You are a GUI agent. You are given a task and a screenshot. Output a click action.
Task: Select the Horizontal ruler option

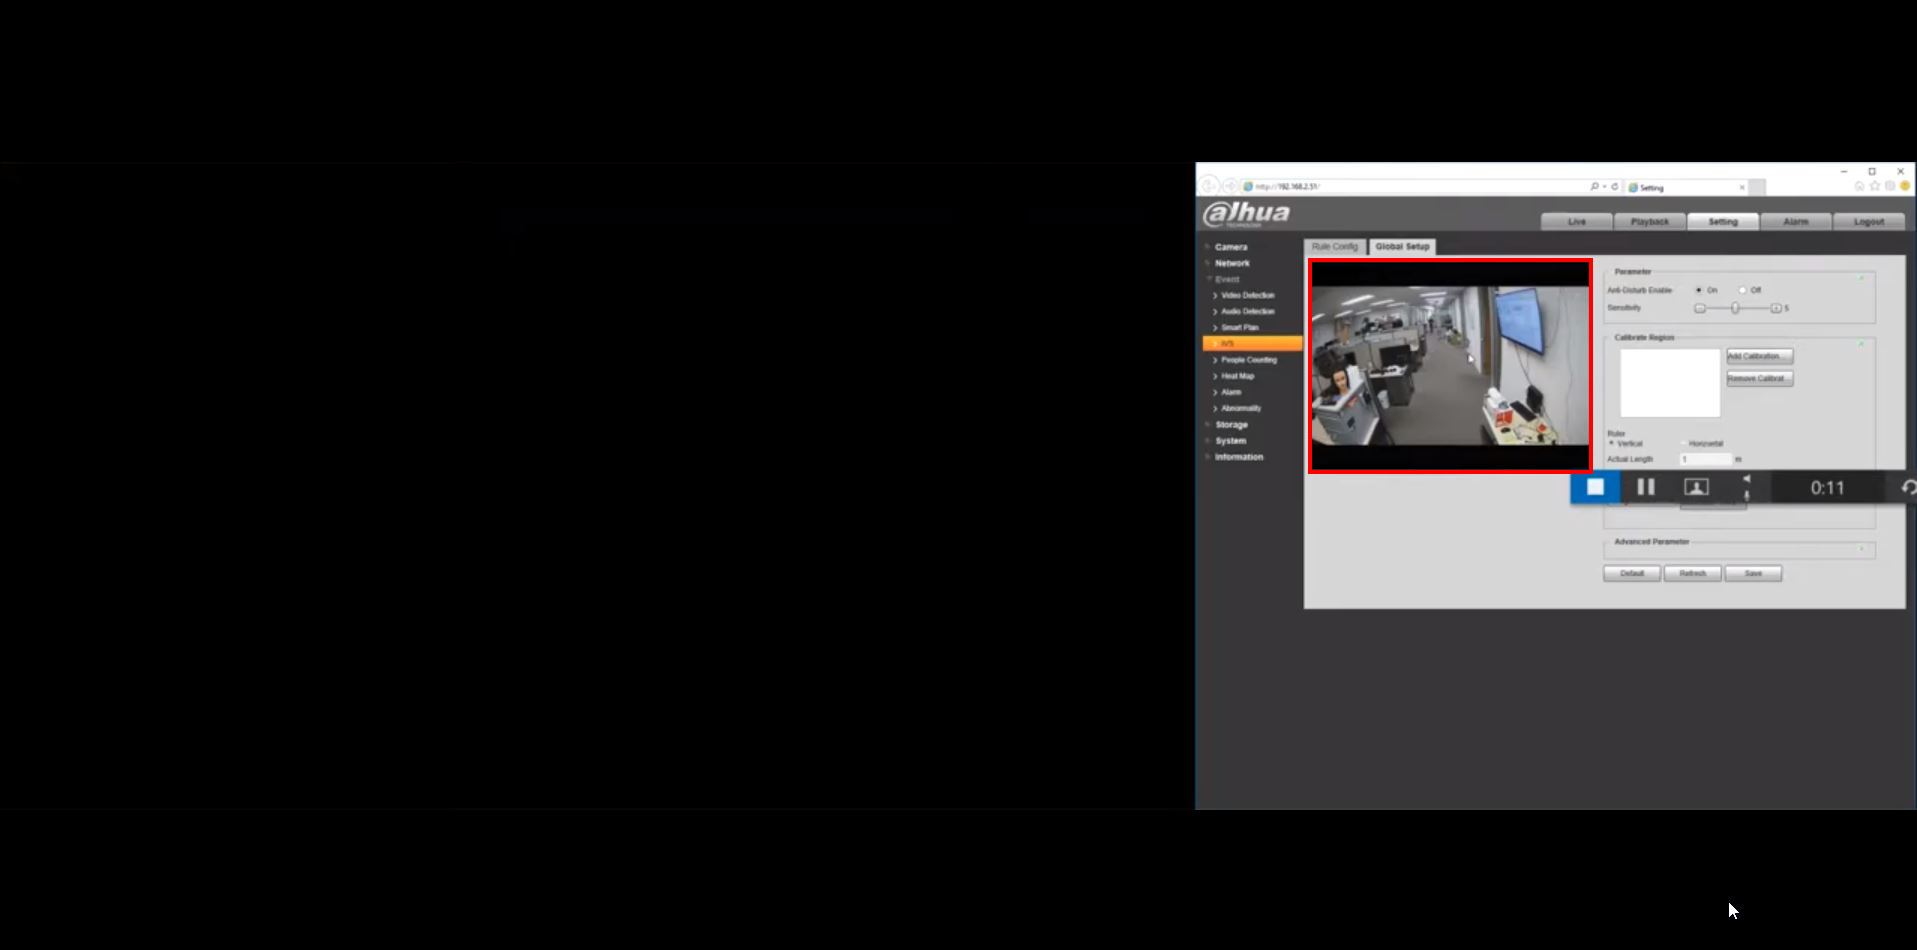[x=1684, y=443]
